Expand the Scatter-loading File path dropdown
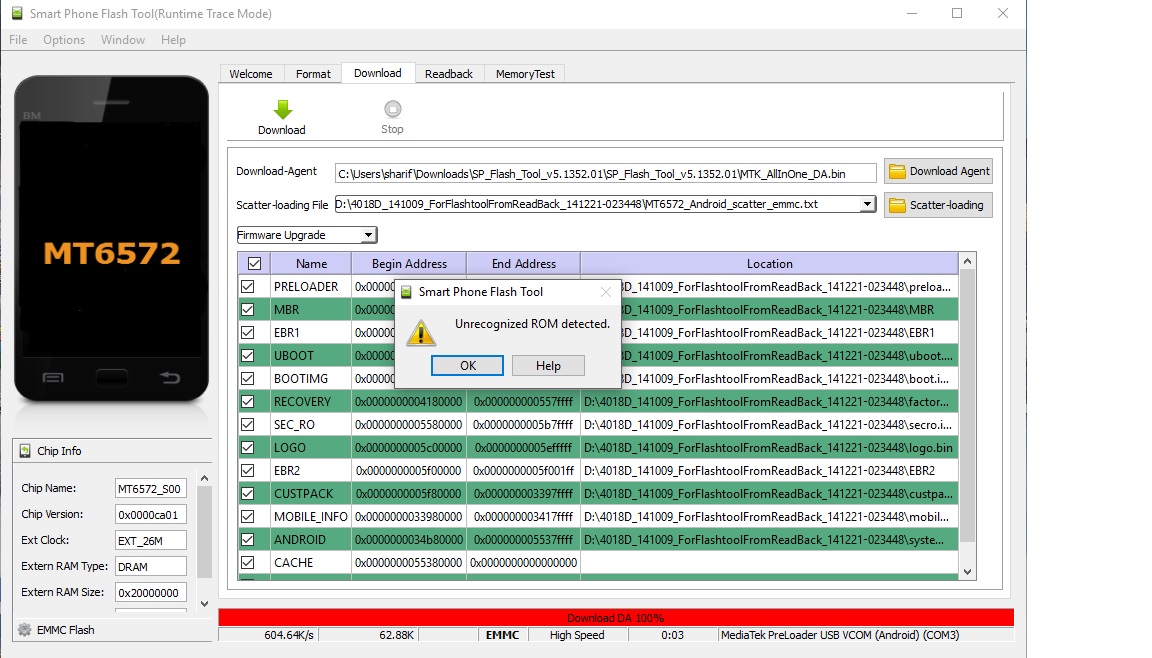 click(867, 205)
